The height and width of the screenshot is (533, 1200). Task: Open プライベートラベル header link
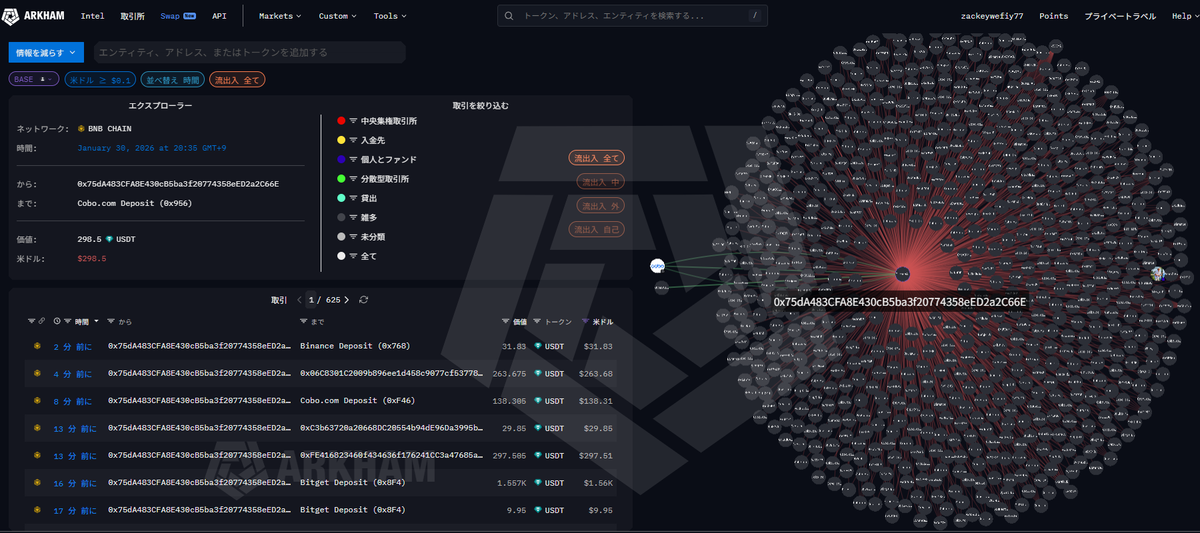pyautogui.click(x=1119, y=16)
